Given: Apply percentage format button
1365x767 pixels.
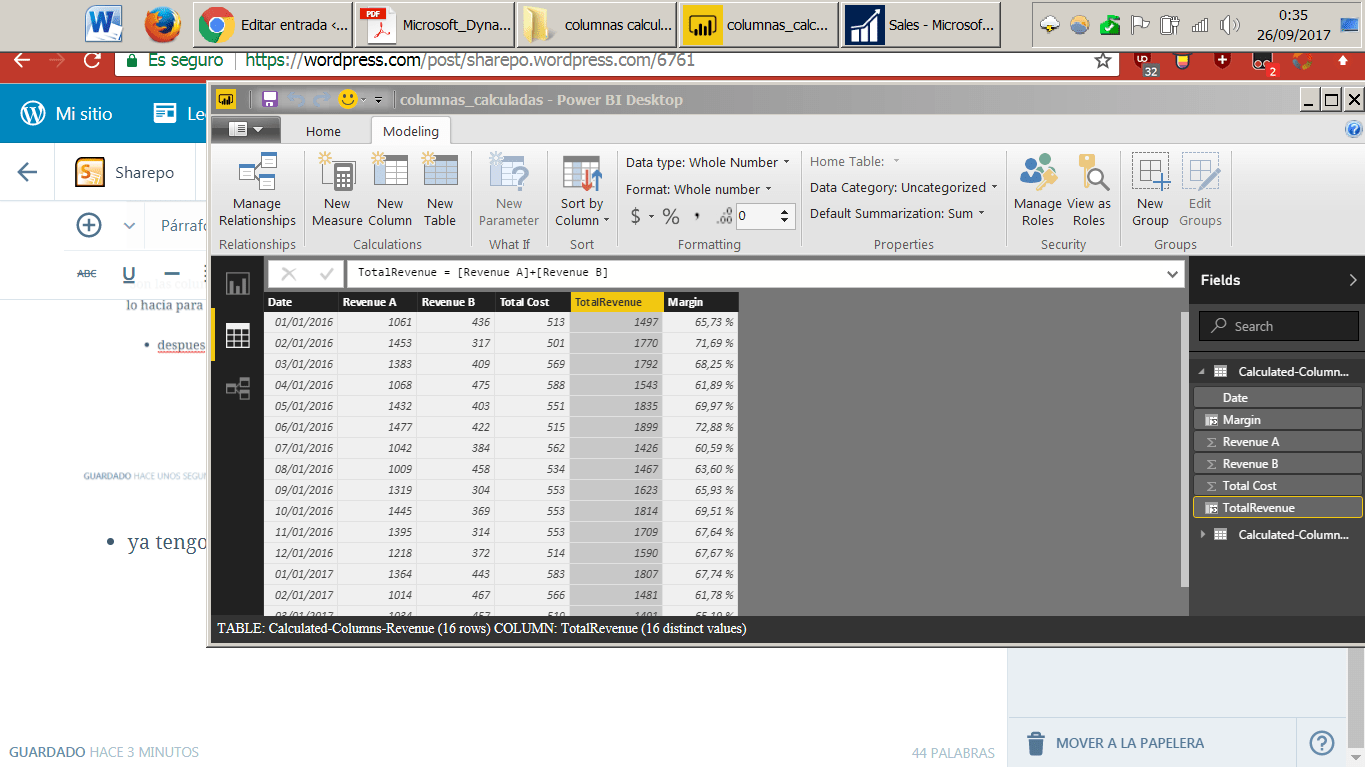Looking at the screenshot, I should point(671,216).
